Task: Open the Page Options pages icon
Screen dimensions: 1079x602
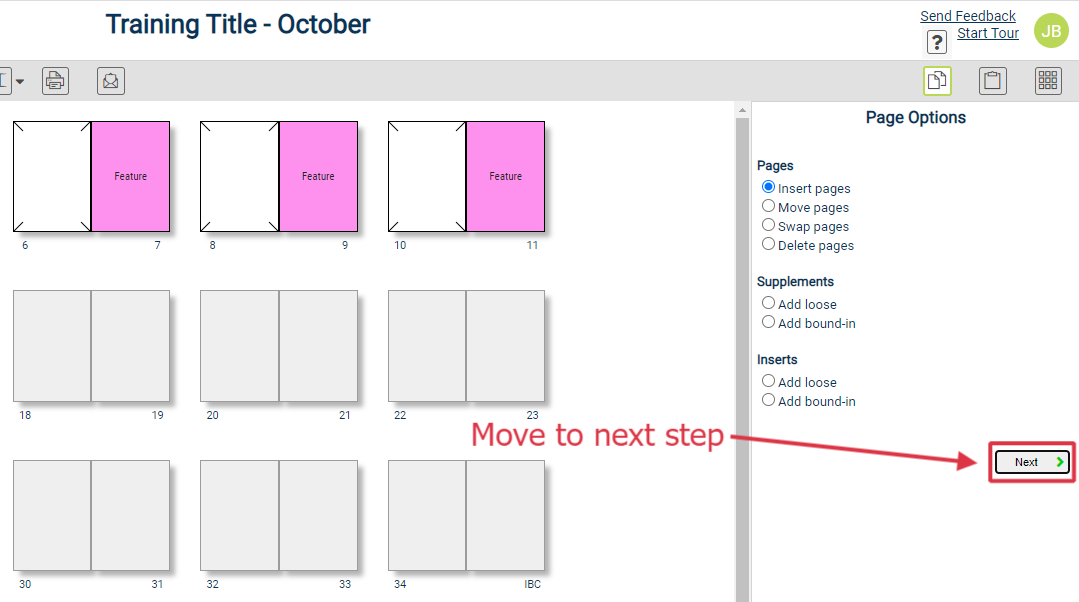Action: pos(937,81)
